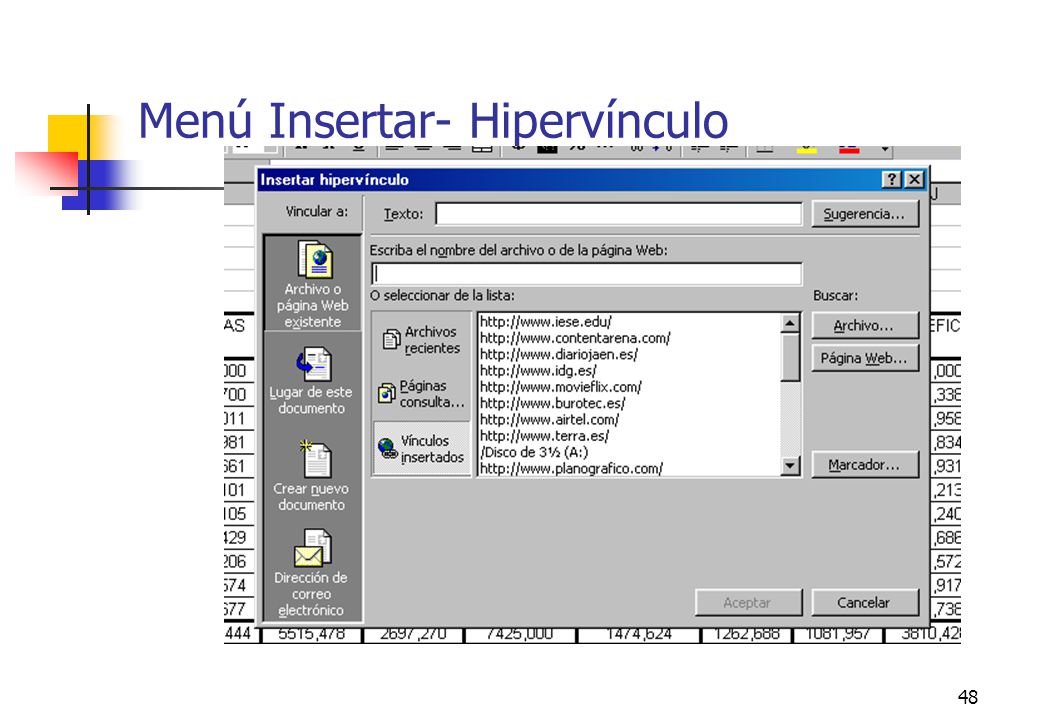Focus the file or Web page name field
This screenshot has width=1040, height=720.
[586, 274]
